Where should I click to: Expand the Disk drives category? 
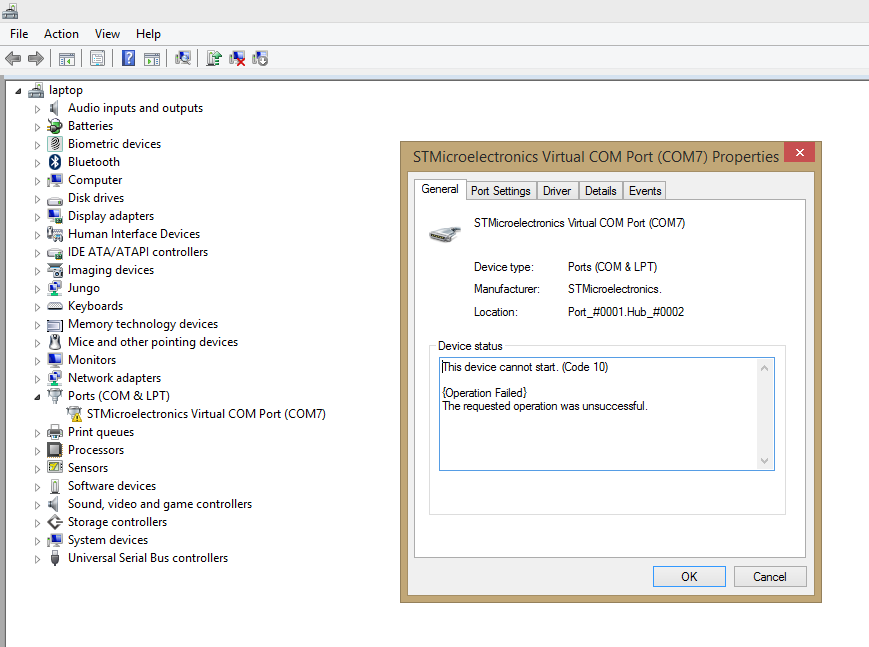pyautogui.click(x=37, y=199)
